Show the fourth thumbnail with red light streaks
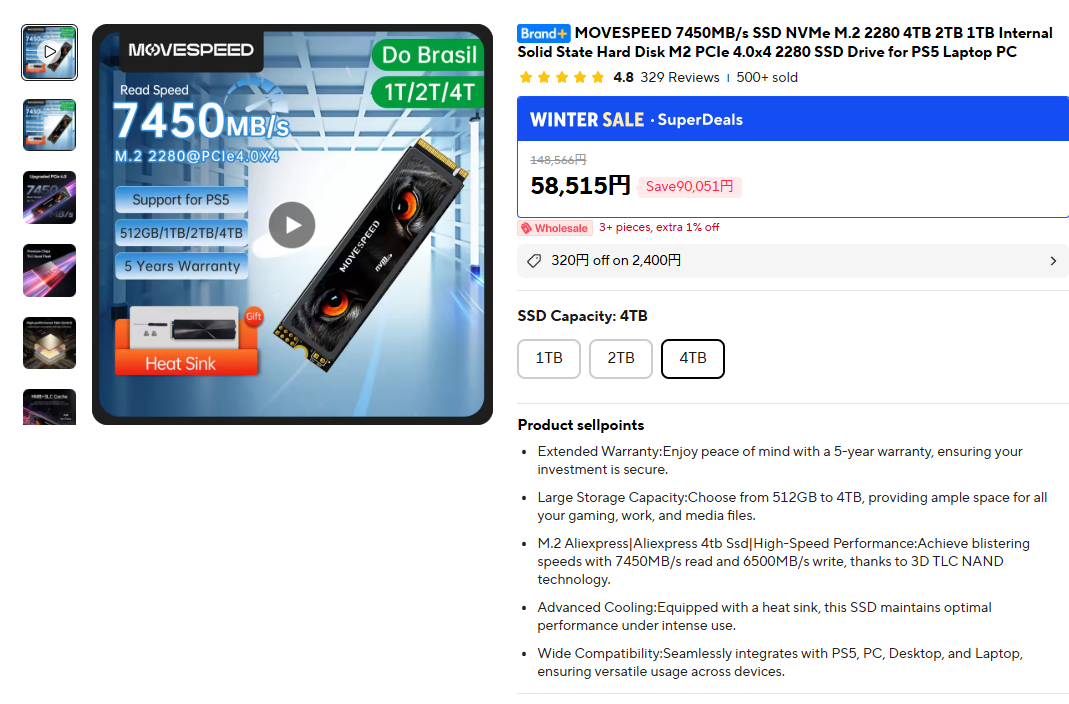 (50, 271)
